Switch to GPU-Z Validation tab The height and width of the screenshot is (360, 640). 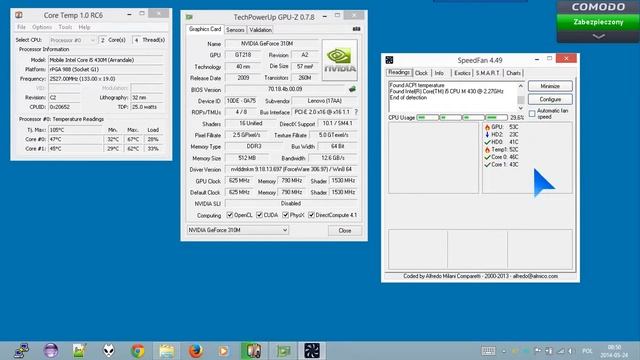click(x=260, y=30)
